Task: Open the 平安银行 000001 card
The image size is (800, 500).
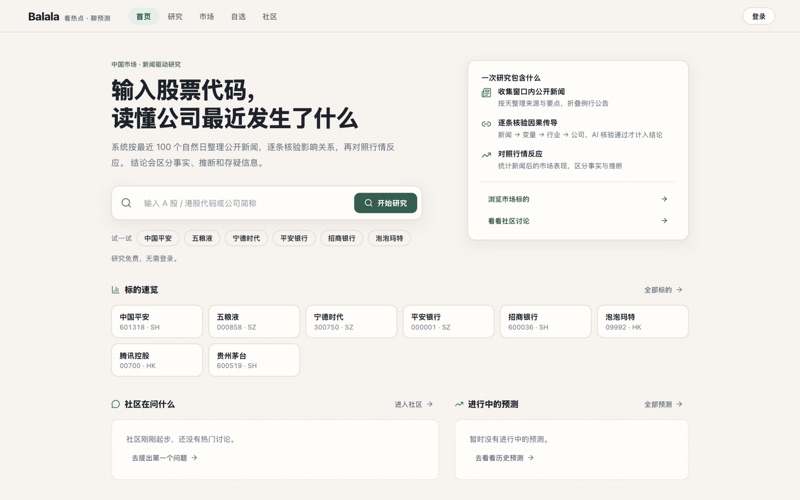Action: 448,321
